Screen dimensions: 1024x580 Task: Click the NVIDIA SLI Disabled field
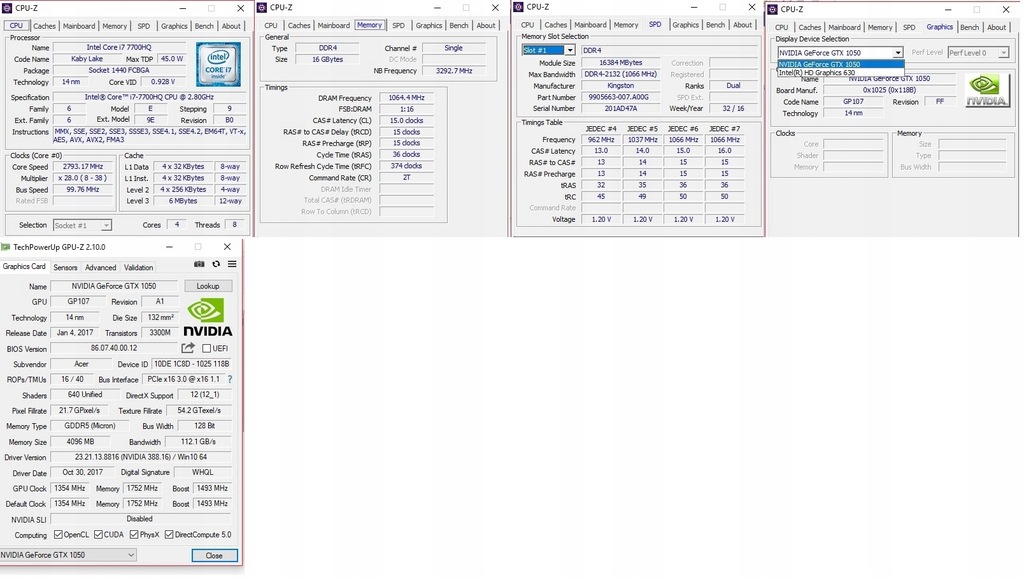pyautogui.click(x=140, y=519)
